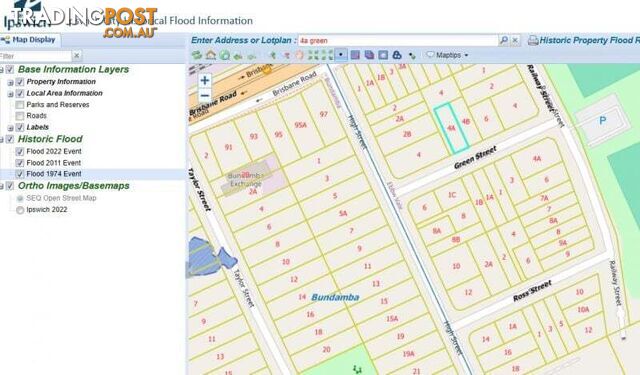Enable the Roads layer checkbox
This screenshot has height=375, width=640.
[20, 116]
